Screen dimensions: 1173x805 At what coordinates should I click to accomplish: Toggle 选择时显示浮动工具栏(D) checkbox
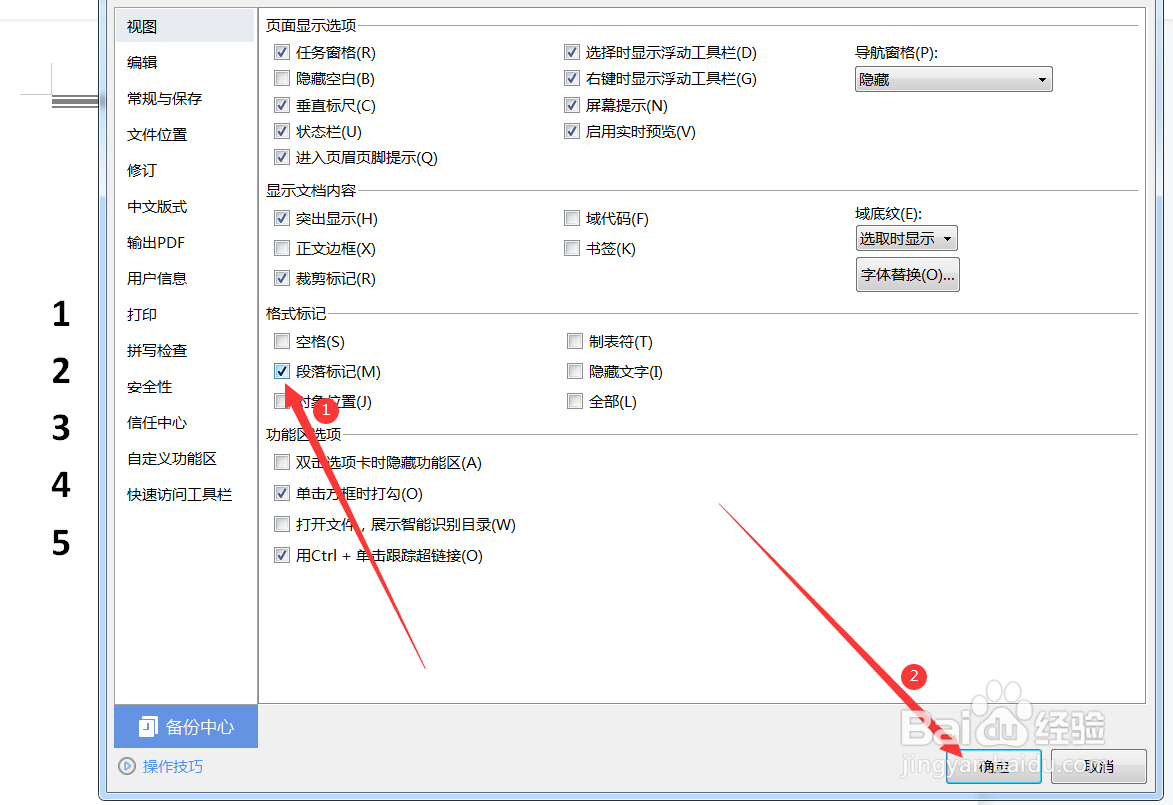point(572,52)
